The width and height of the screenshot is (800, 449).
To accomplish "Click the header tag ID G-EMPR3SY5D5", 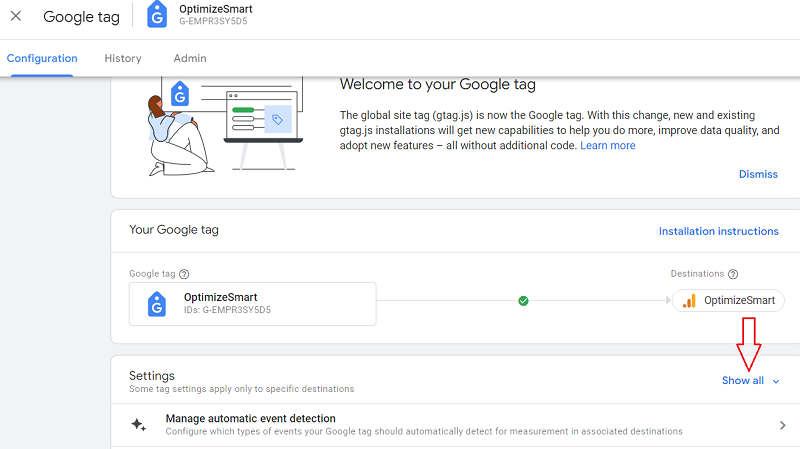I will pos(213,21).
